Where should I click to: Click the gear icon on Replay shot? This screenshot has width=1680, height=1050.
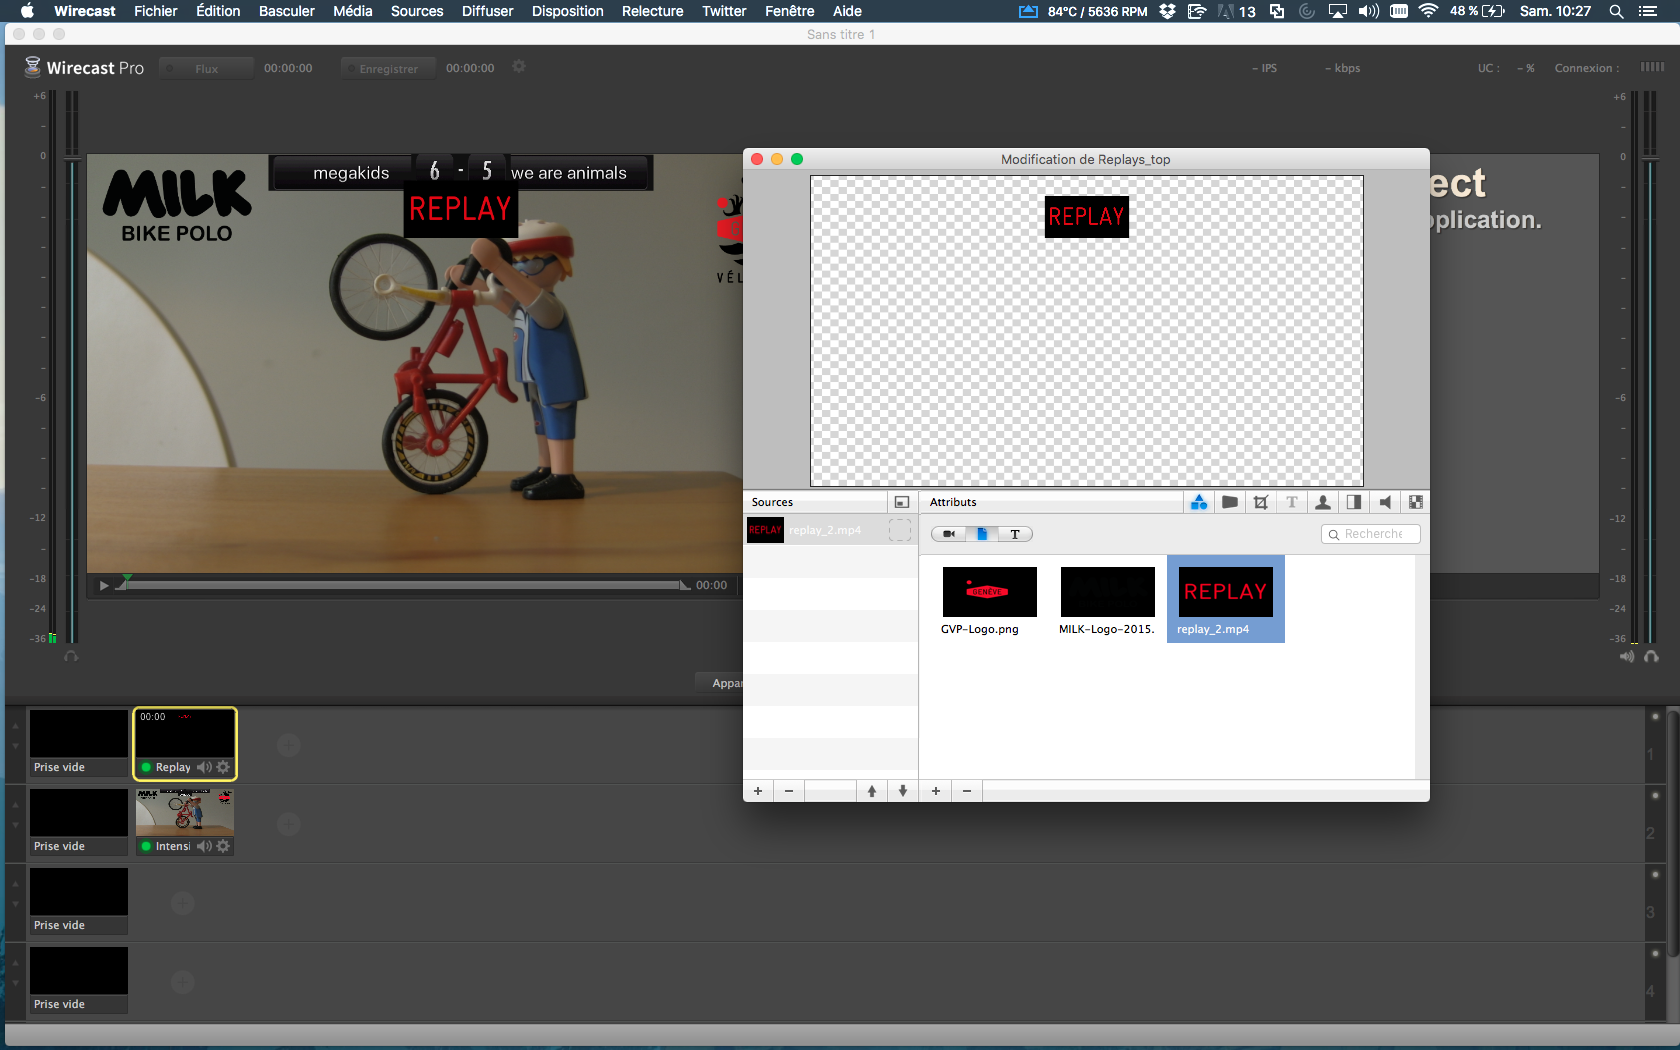point(224,767)
